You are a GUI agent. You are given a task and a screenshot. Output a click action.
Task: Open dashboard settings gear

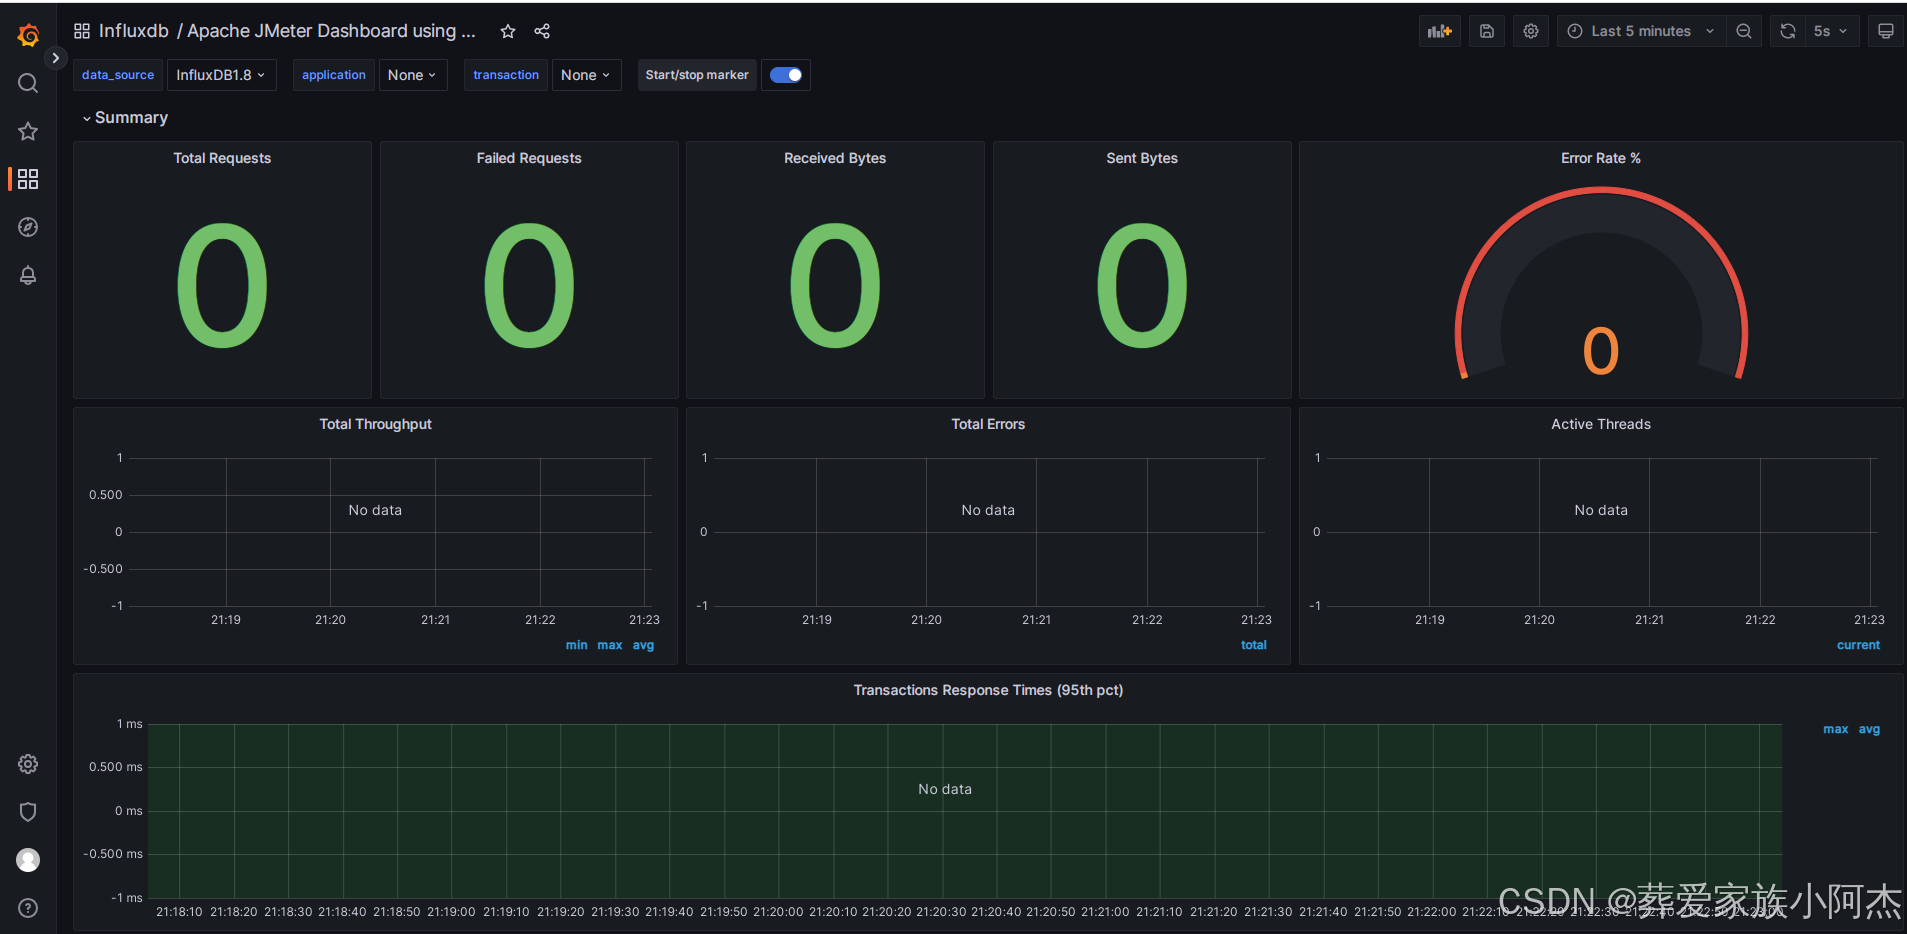1531,31
